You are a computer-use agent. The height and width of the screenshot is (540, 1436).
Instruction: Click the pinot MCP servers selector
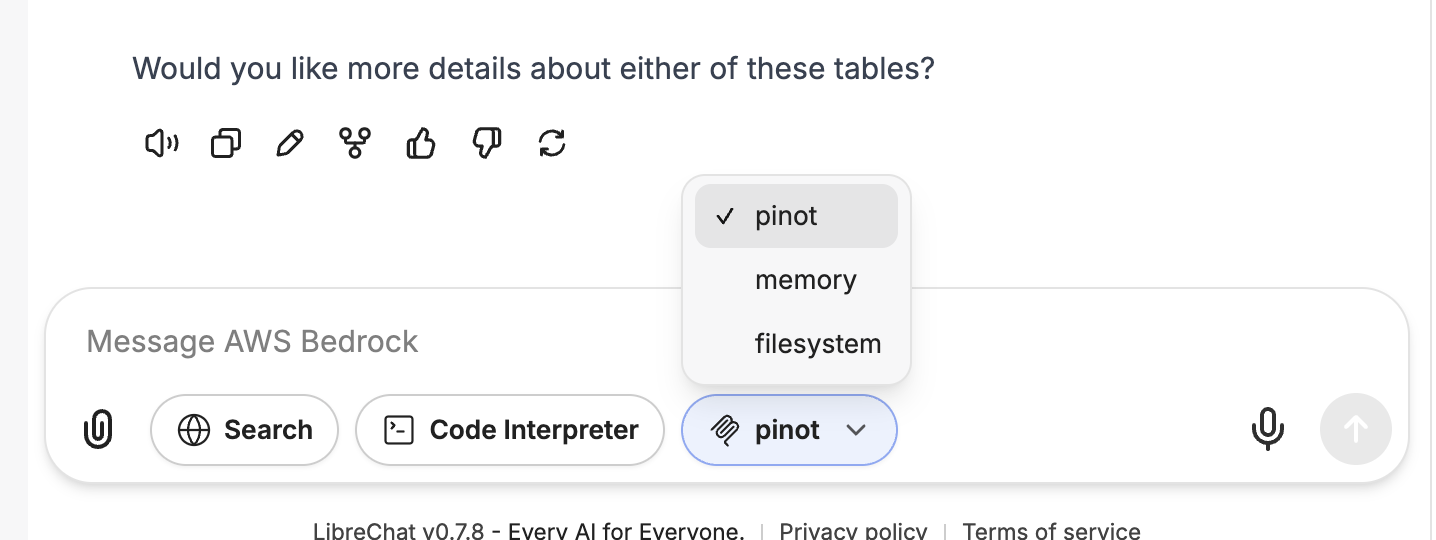coord(770,430)
